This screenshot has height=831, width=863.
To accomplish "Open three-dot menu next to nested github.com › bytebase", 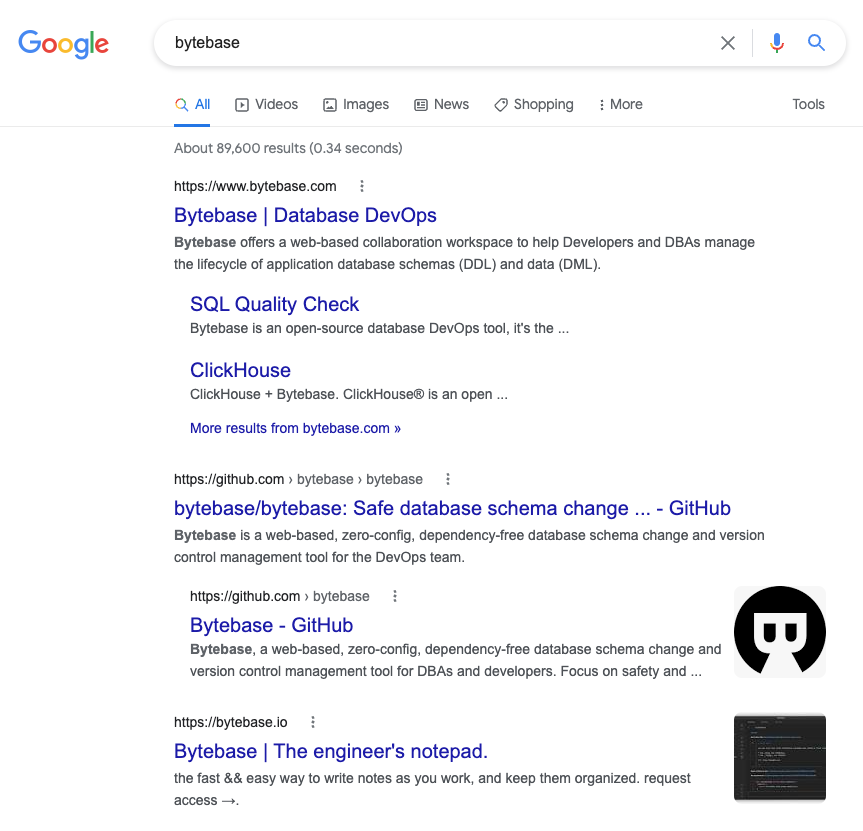I will point(395,596).
